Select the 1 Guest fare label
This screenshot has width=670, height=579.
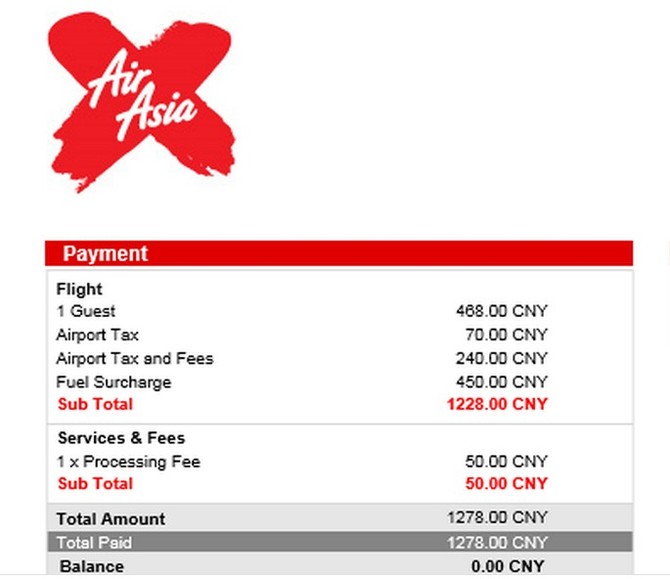point(86,311)
